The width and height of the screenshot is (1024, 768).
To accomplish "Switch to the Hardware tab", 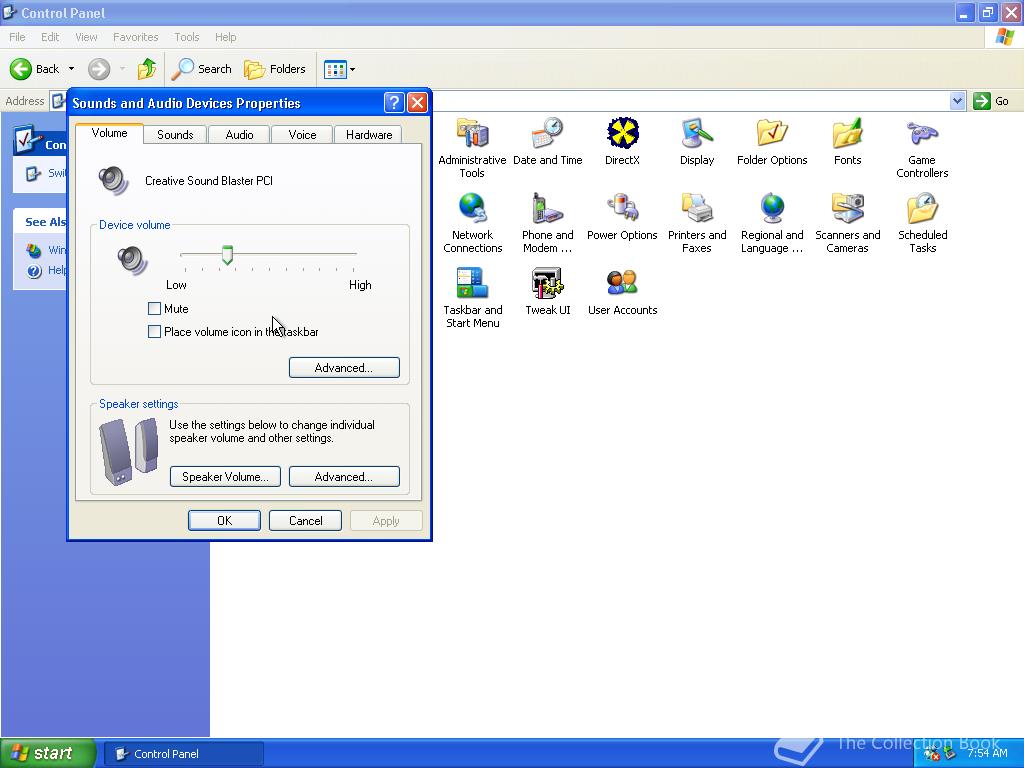I will 369,135.
